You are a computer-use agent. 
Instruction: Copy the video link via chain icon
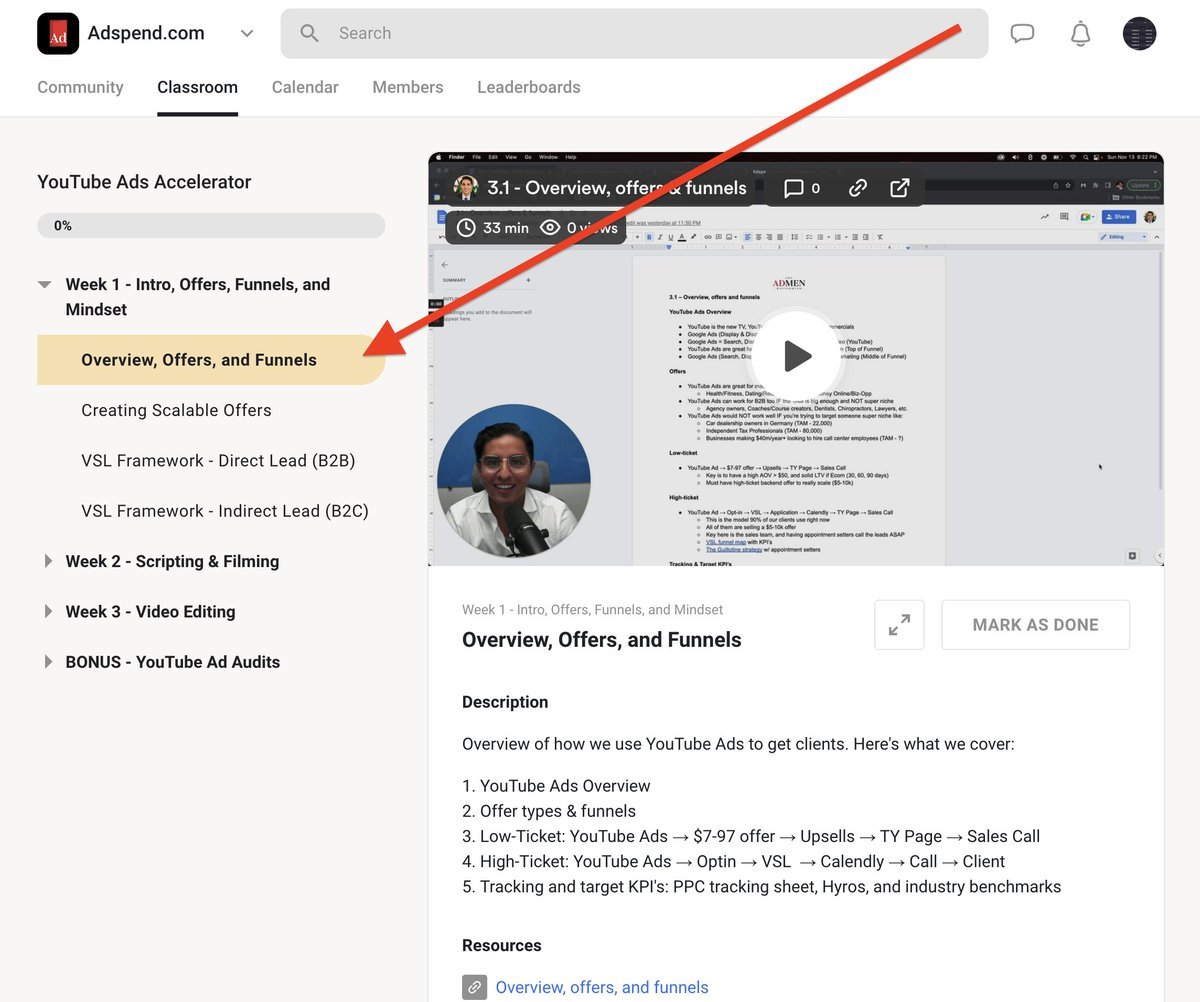pyautogui.click(x=857, y=188)
